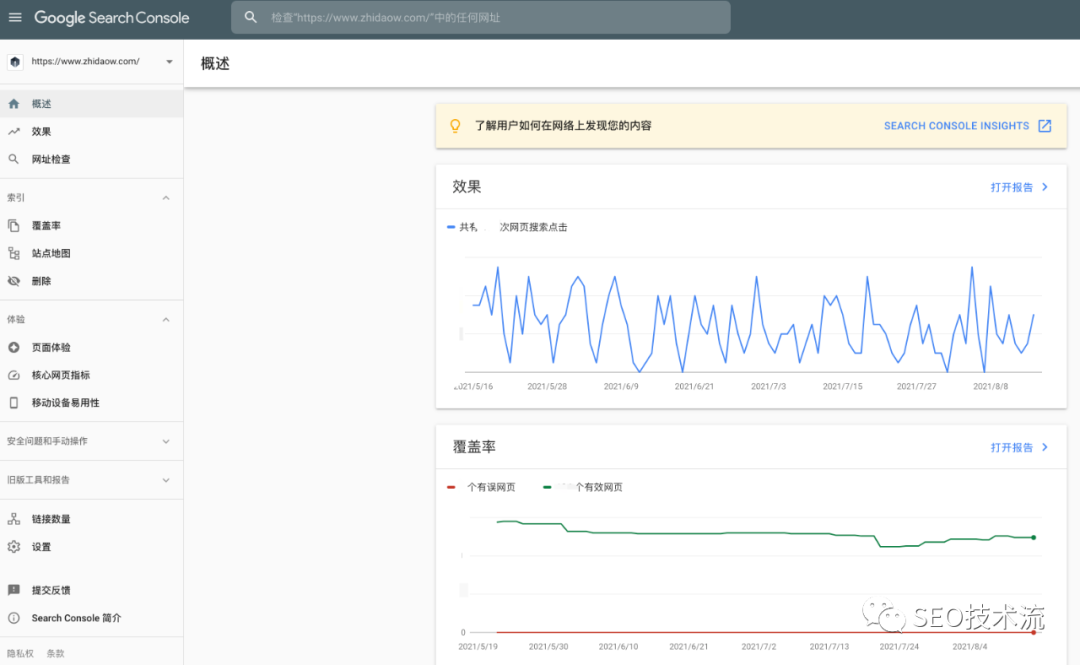This screenshot has width=1080, height=665.
Task: Expand the 旧版工具和报告 section
Action: pos(166,480)
